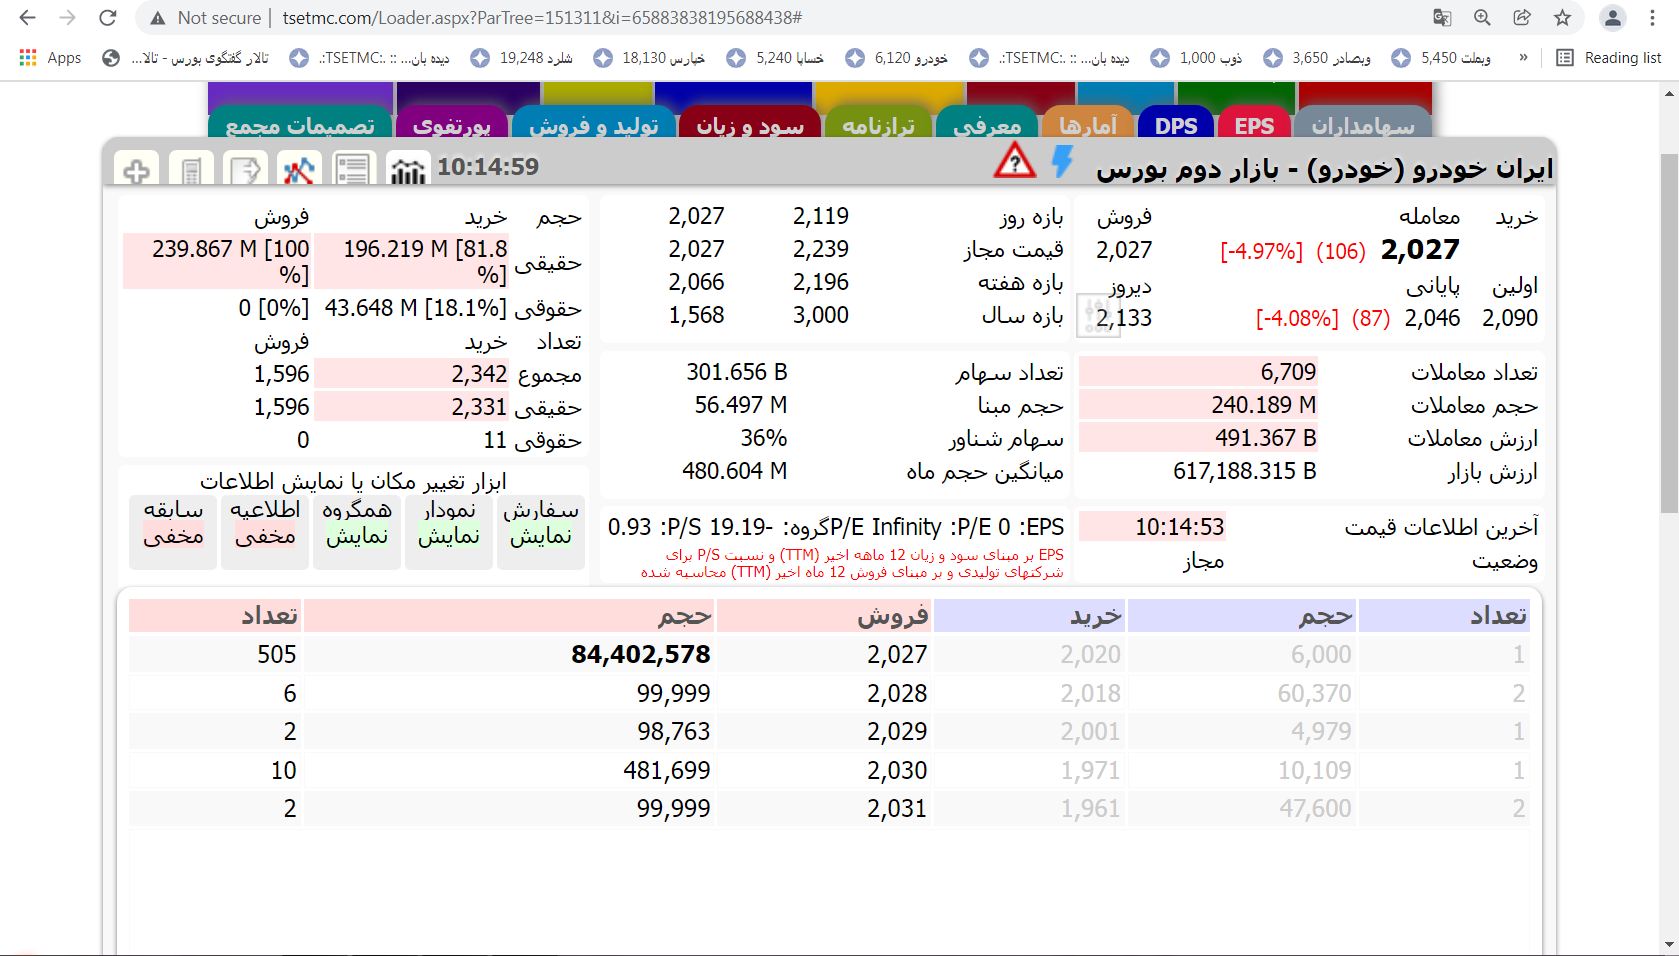1679x956 pixels.
Task: Open the ذوب 1,000 bookmark
Action: tap(1196, 58)
